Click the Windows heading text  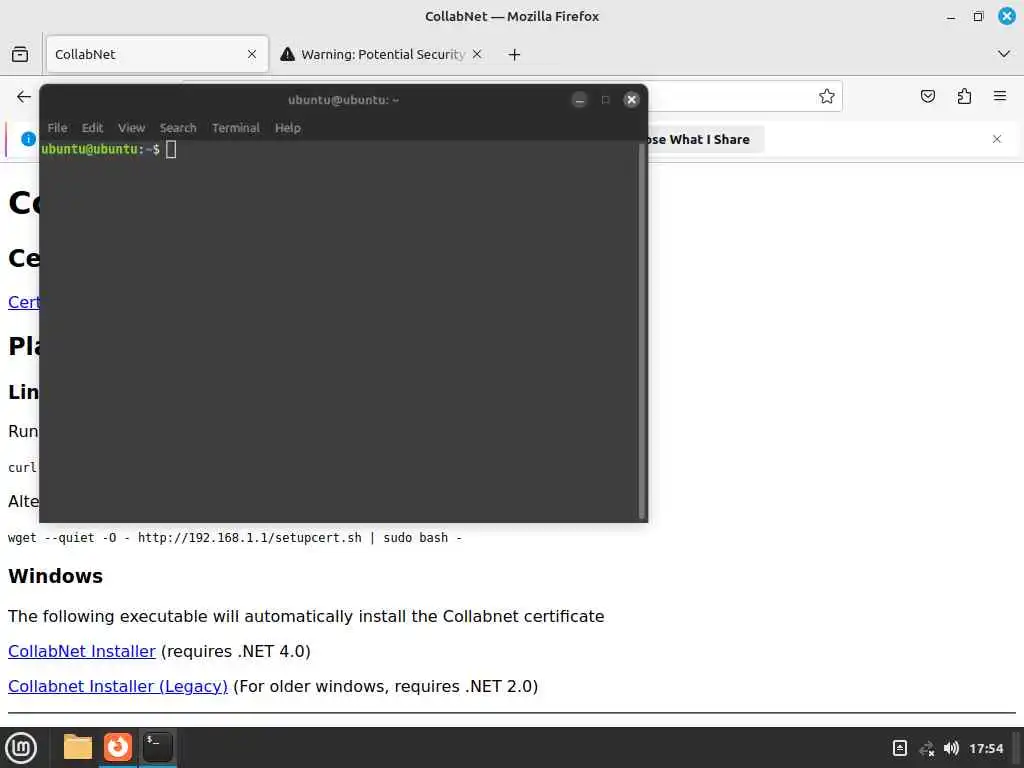pos(56,576)
